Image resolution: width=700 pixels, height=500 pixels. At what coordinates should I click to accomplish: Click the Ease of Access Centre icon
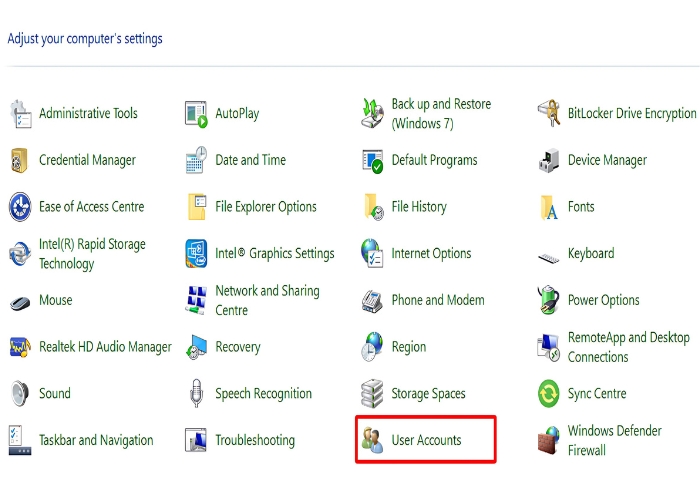(20, 207)
